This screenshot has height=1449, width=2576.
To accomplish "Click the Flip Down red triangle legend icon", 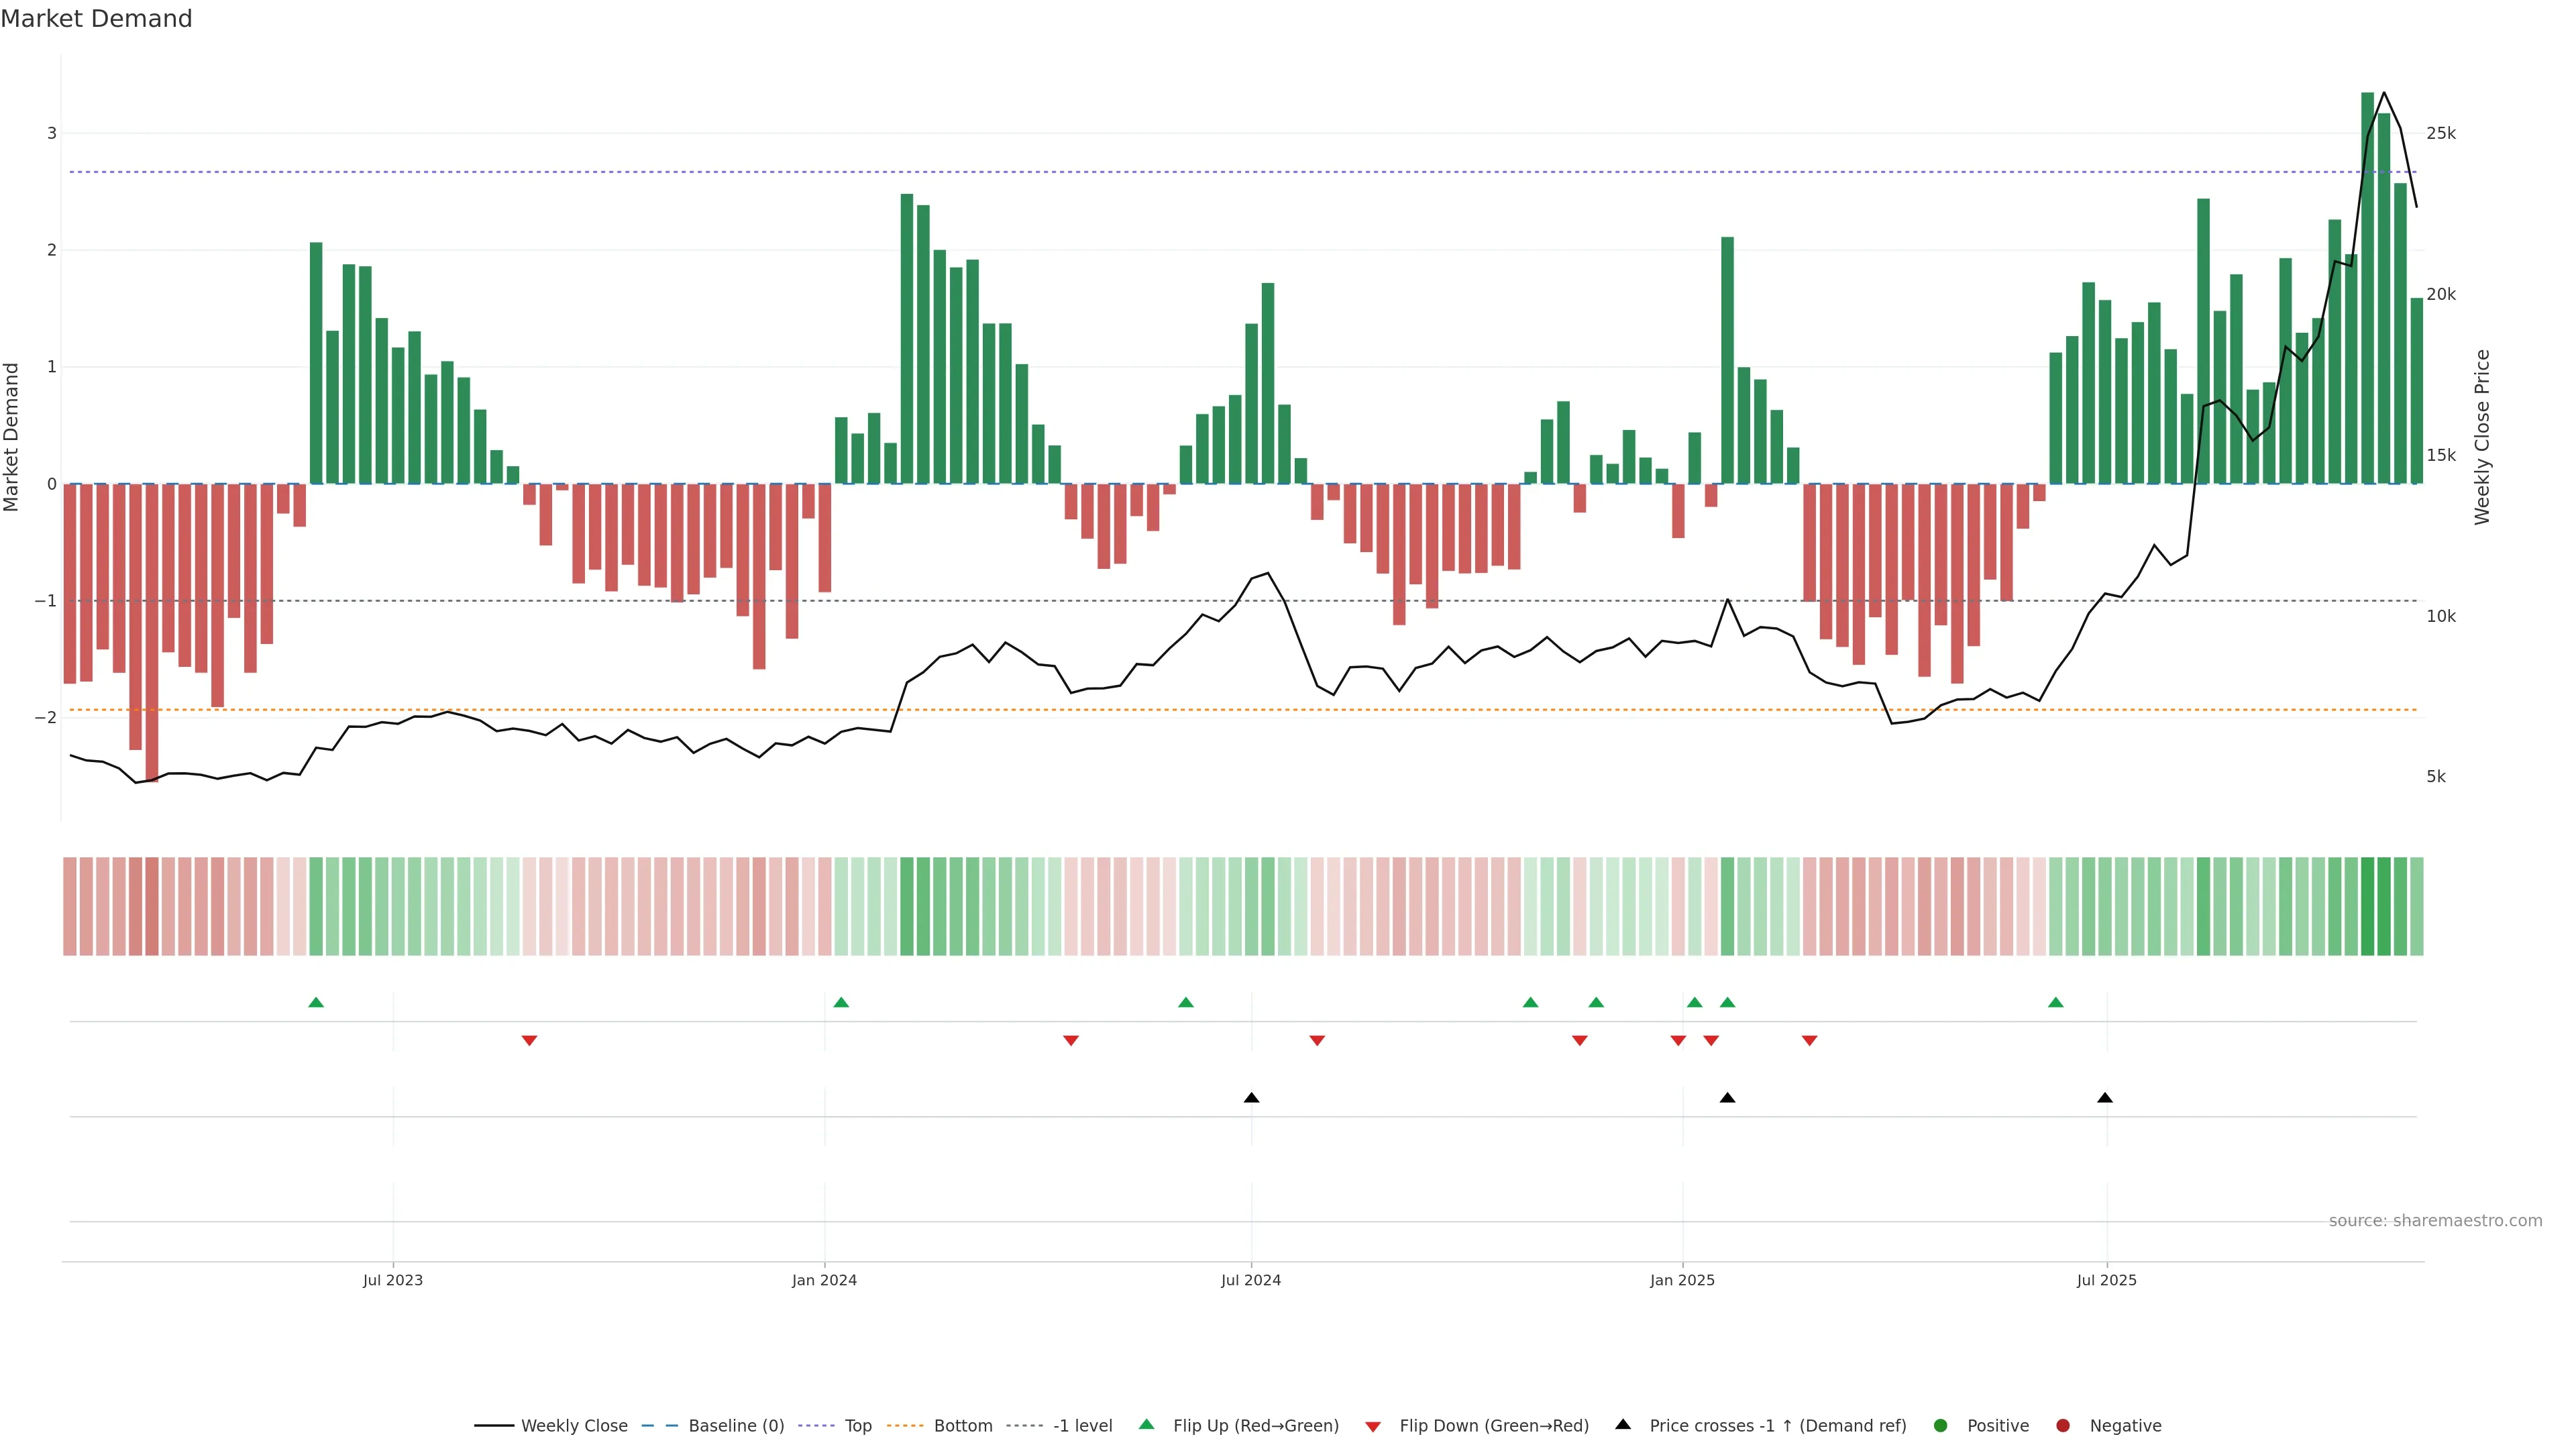I will click(1373, 1427).
